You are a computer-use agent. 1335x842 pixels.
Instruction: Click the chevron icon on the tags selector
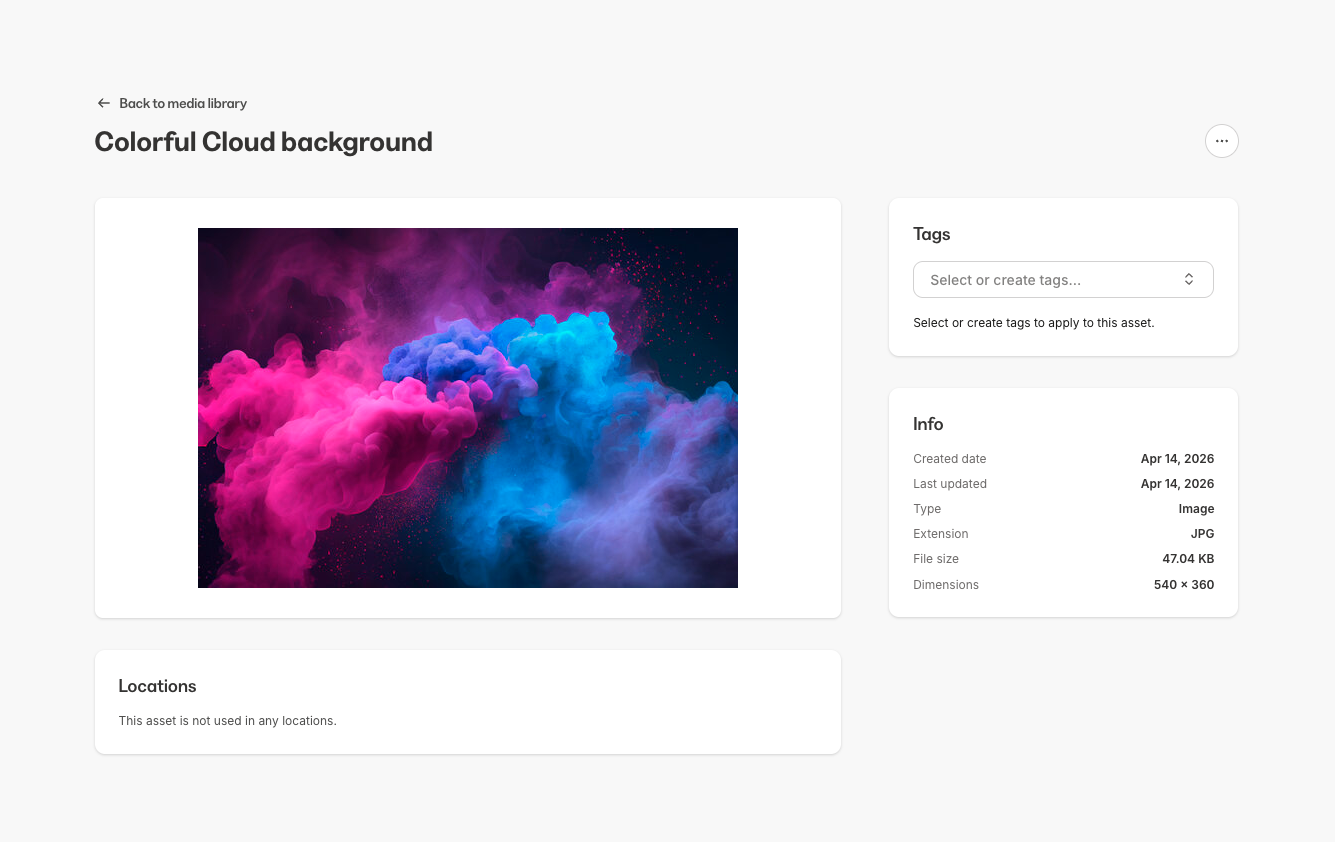(1189, 279)
